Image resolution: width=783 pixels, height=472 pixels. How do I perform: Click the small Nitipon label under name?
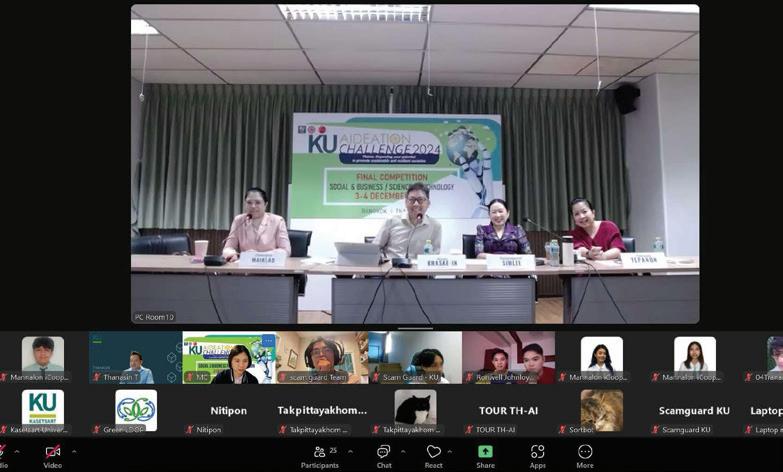pos(209,430)
